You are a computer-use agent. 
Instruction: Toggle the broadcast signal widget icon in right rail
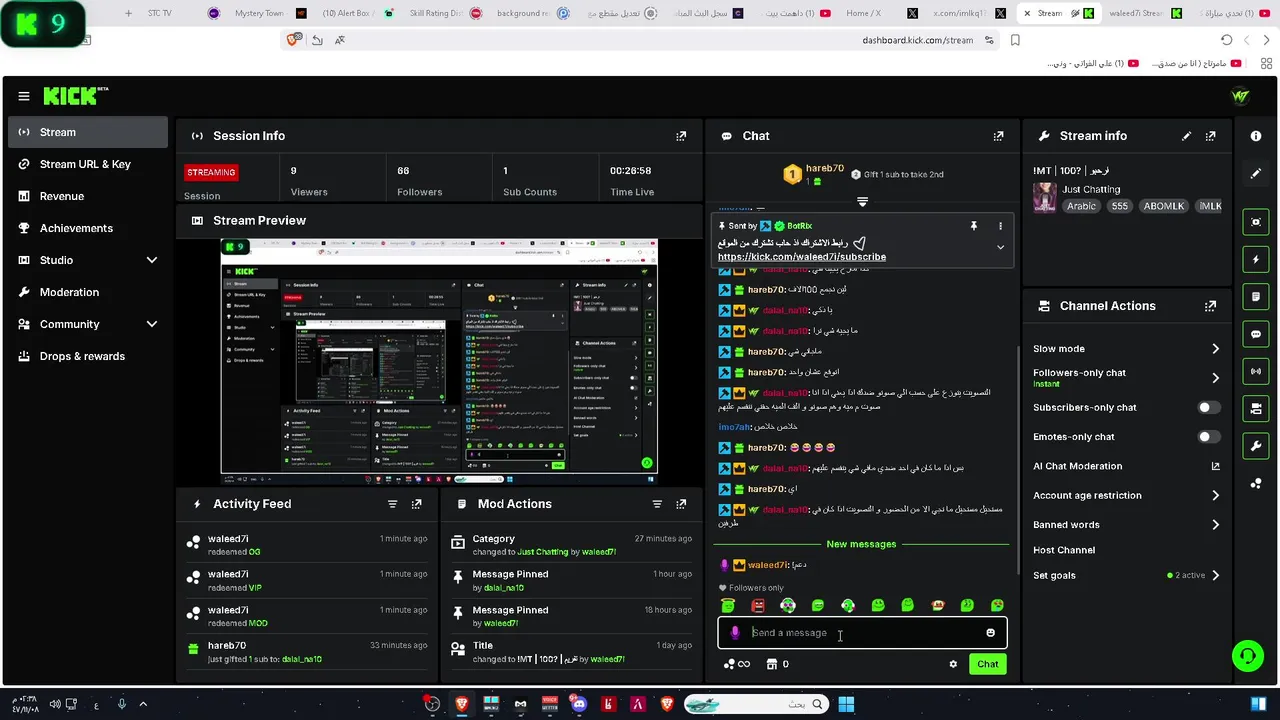point(1256,371)
